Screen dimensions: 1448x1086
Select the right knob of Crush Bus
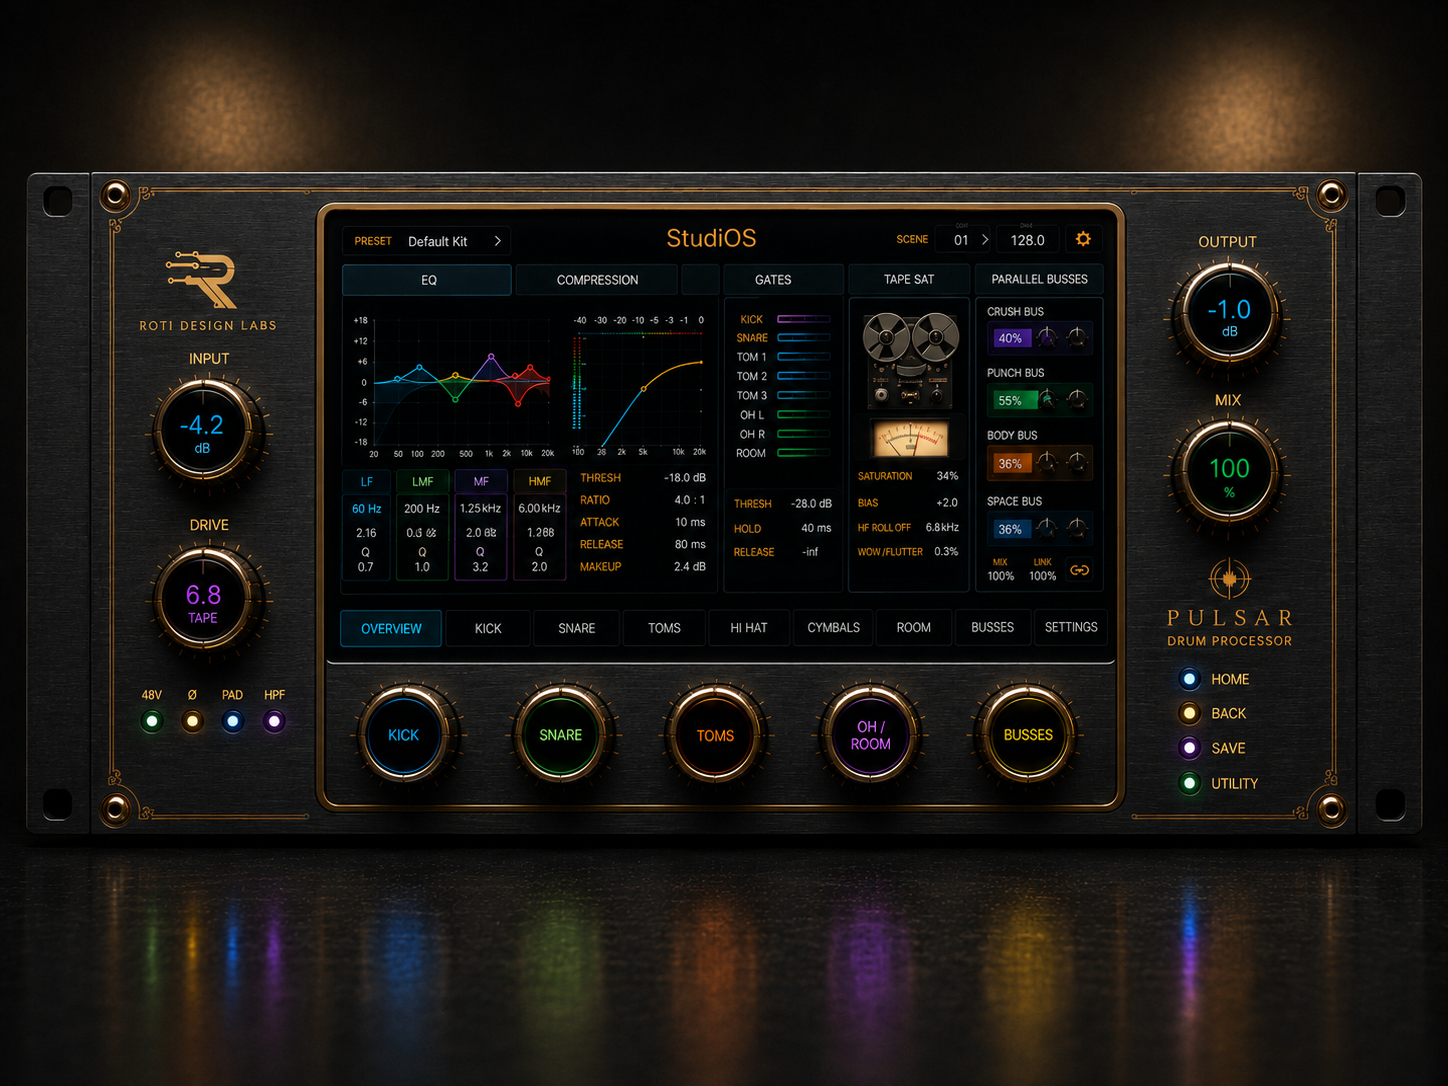1077,337
